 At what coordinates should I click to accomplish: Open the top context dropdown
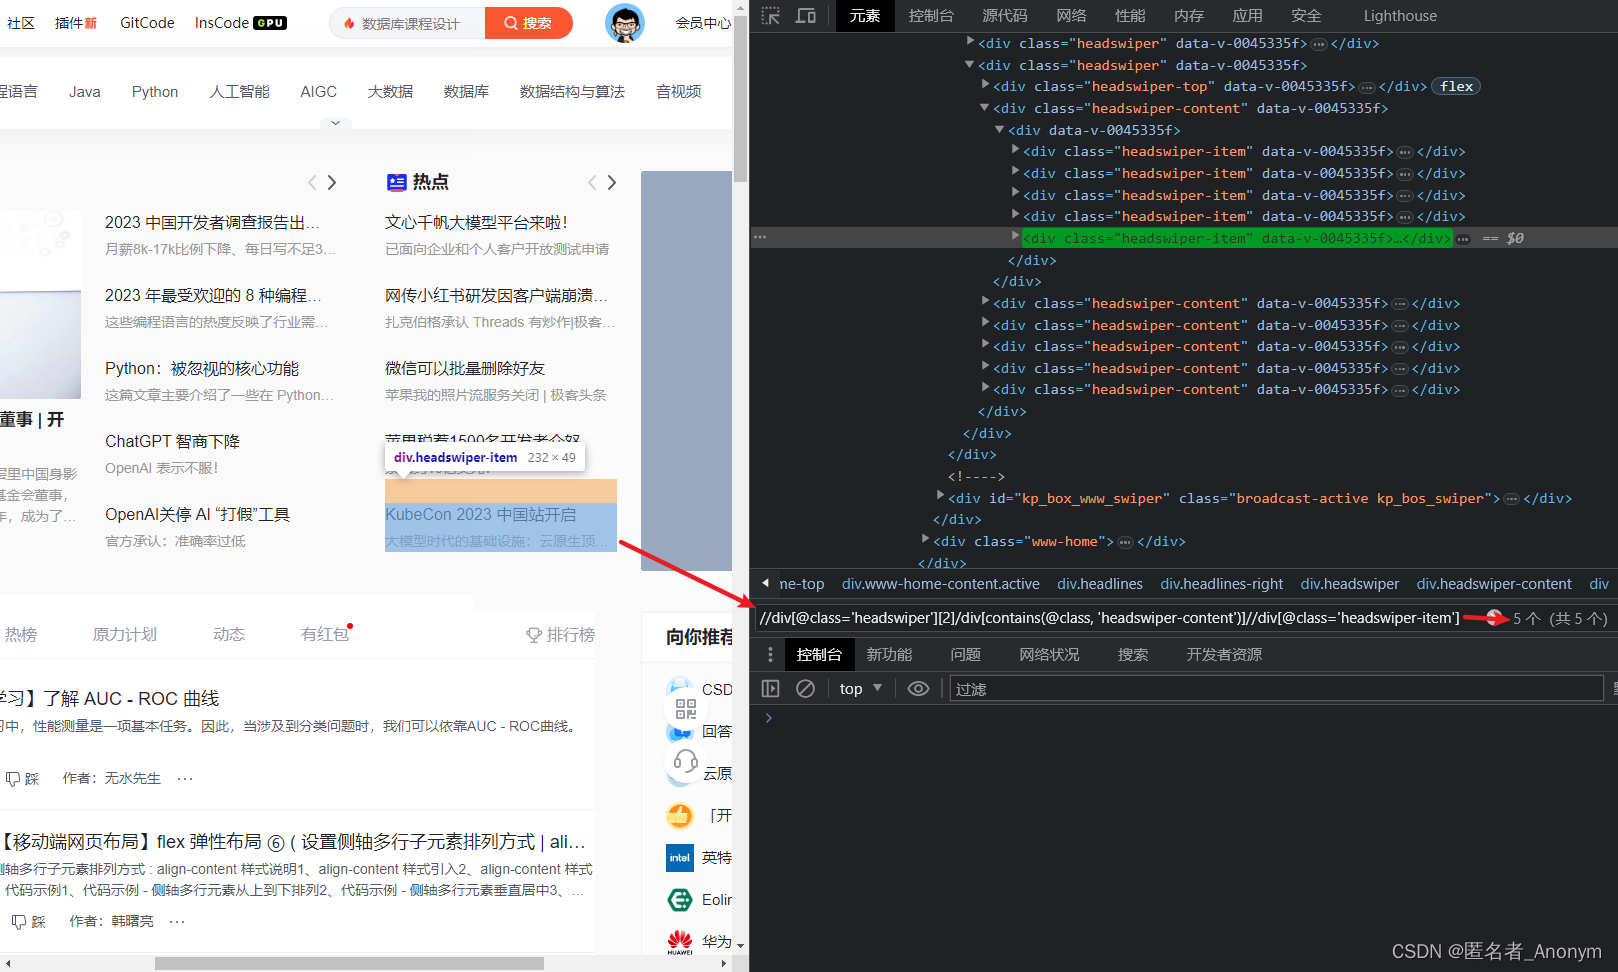tap(861, 689)
